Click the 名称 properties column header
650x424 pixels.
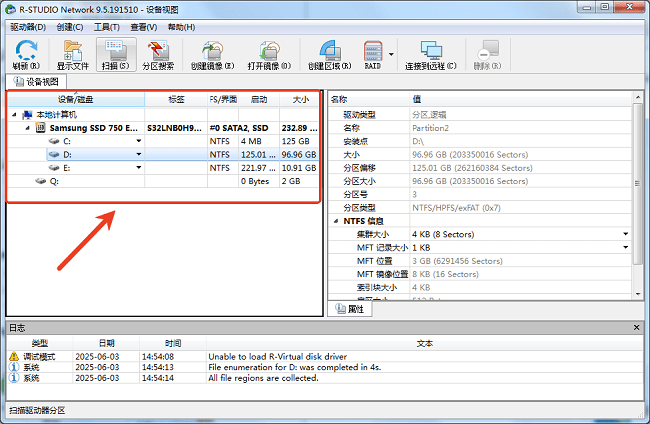[x=369, y=99]
